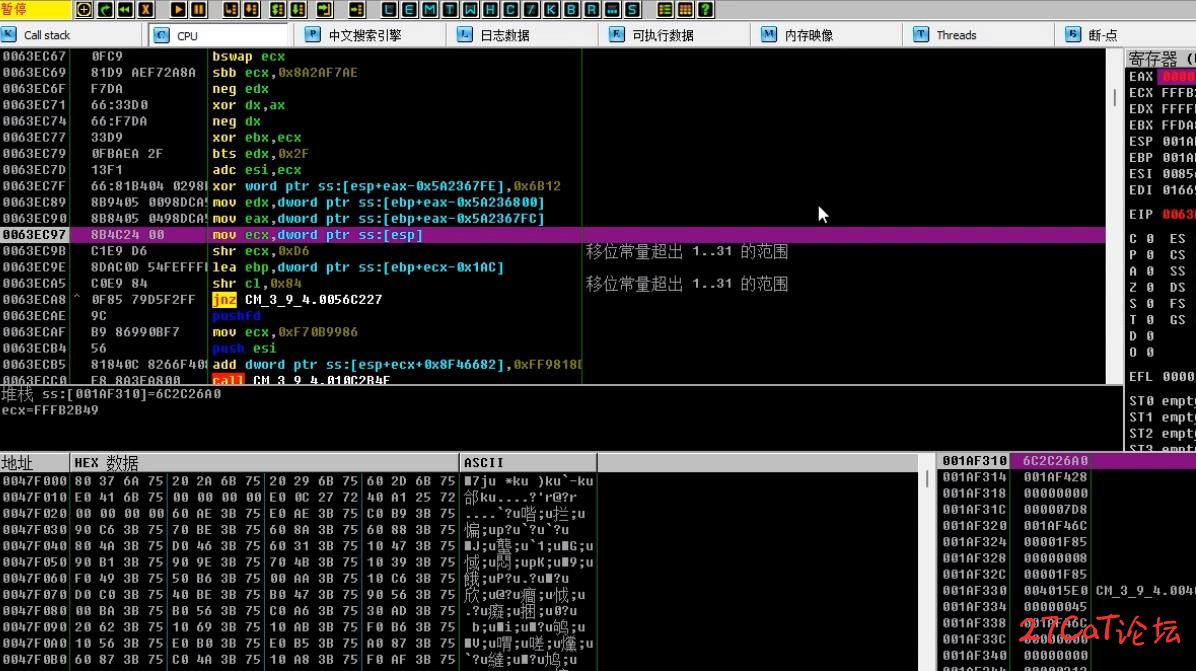This screenshot has width=1196, height=671.
Task: Switch to the Call stack tab
Action: (x=46, y=35)
